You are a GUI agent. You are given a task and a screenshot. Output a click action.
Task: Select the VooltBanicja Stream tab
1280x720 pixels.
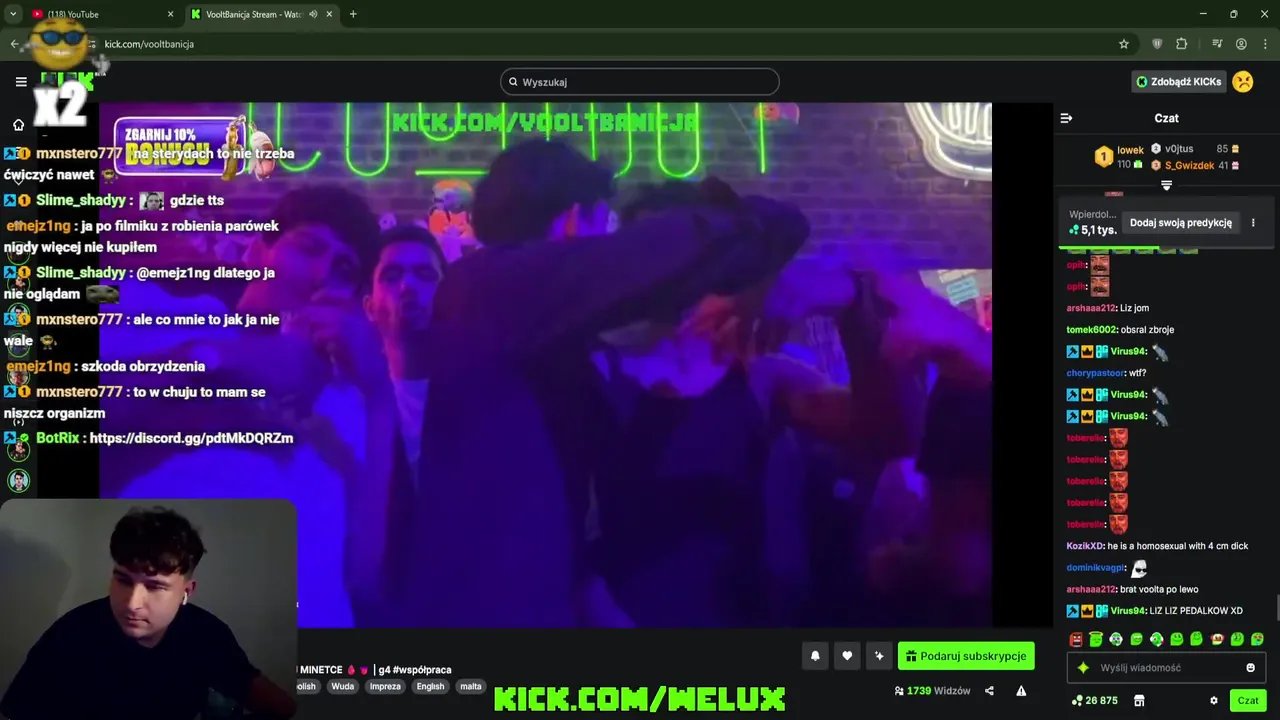tap(262, 14)
